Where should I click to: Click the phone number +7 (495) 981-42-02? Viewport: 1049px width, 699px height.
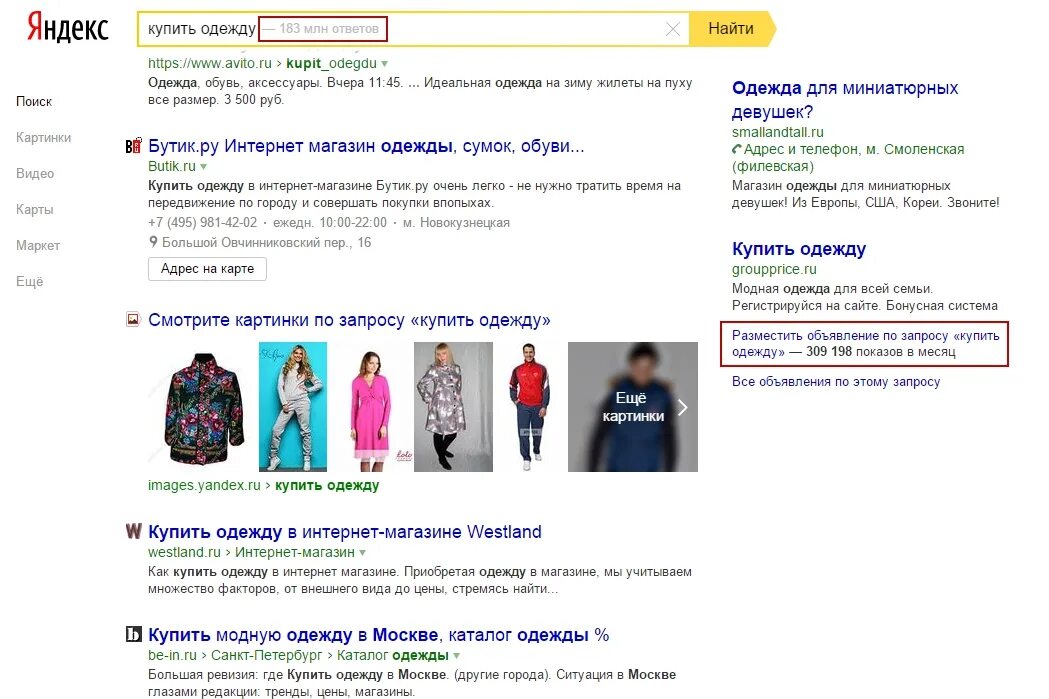[202, 223]
